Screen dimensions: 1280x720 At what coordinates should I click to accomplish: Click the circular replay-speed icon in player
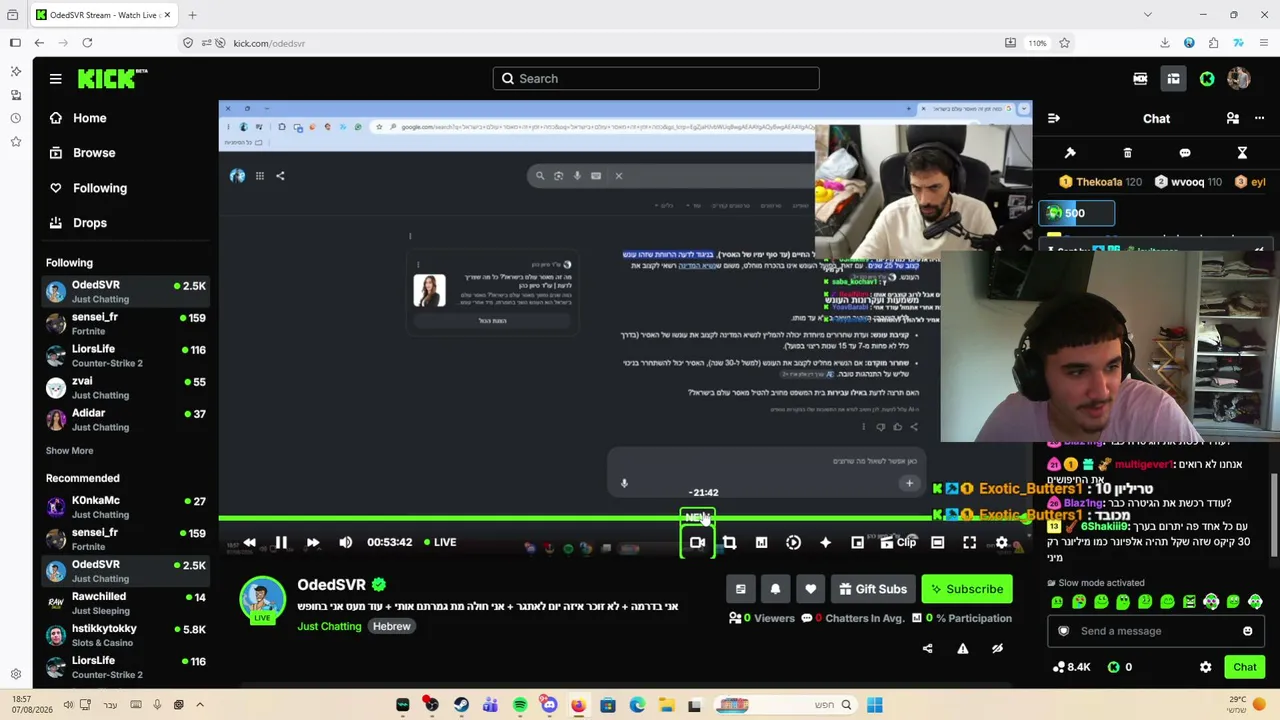pos(793,542)
